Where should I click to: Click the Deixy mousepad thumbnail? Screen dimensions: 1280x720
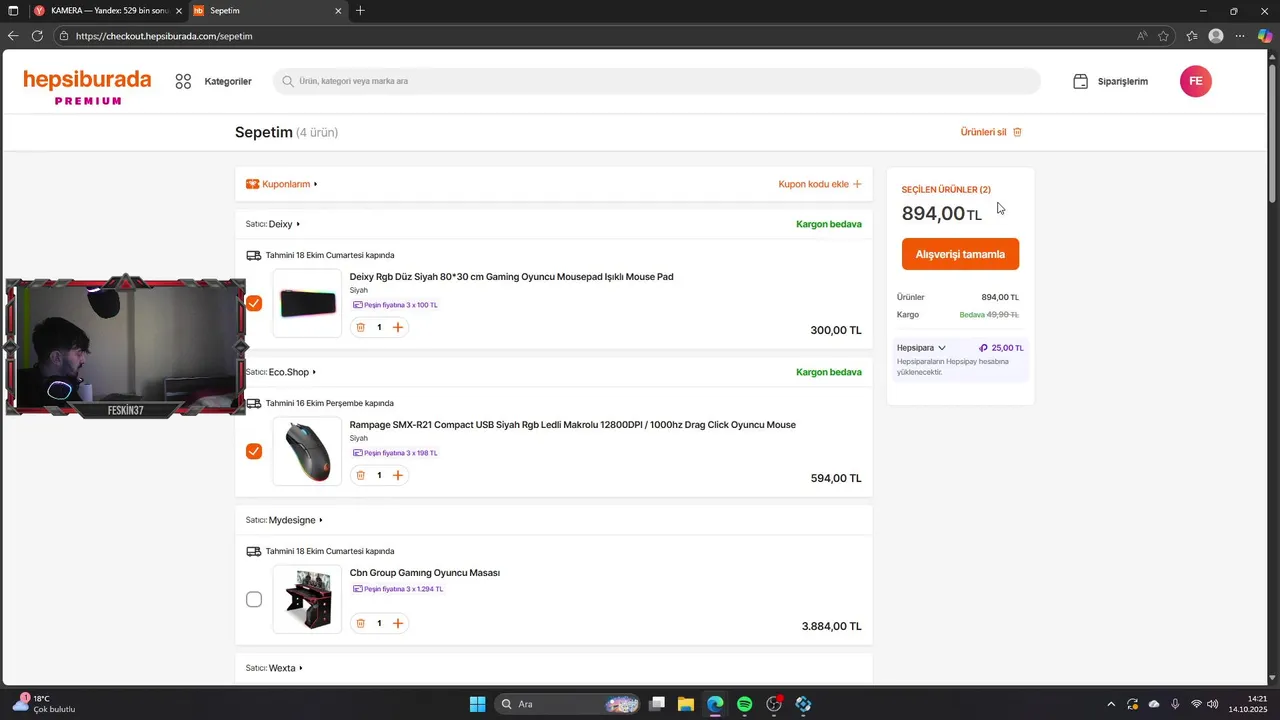point(307,303)
